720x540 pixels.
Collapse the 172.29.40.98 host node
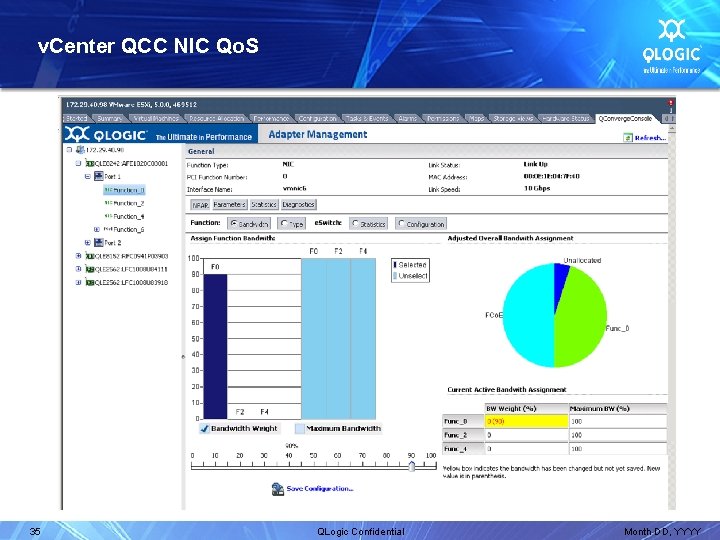69,150
